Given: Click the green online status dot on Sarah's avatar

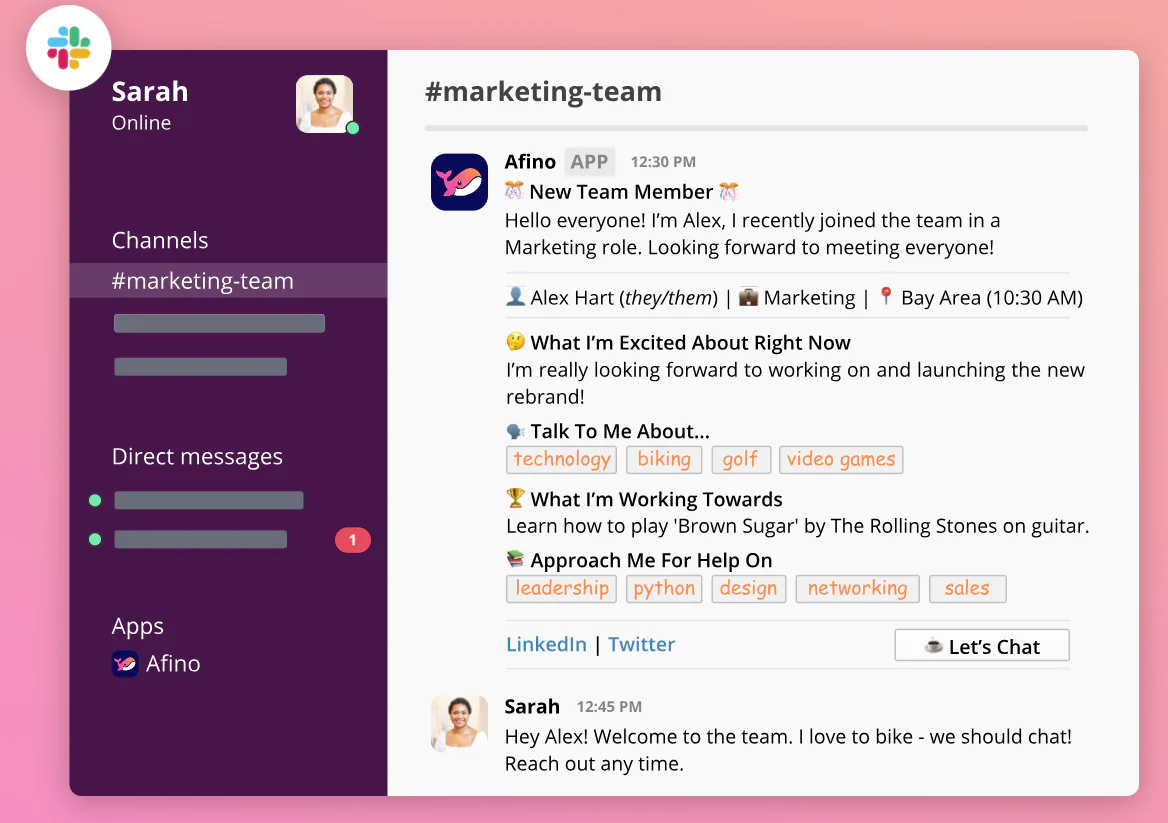Looking at the screenshot, I should coord(352,128).
